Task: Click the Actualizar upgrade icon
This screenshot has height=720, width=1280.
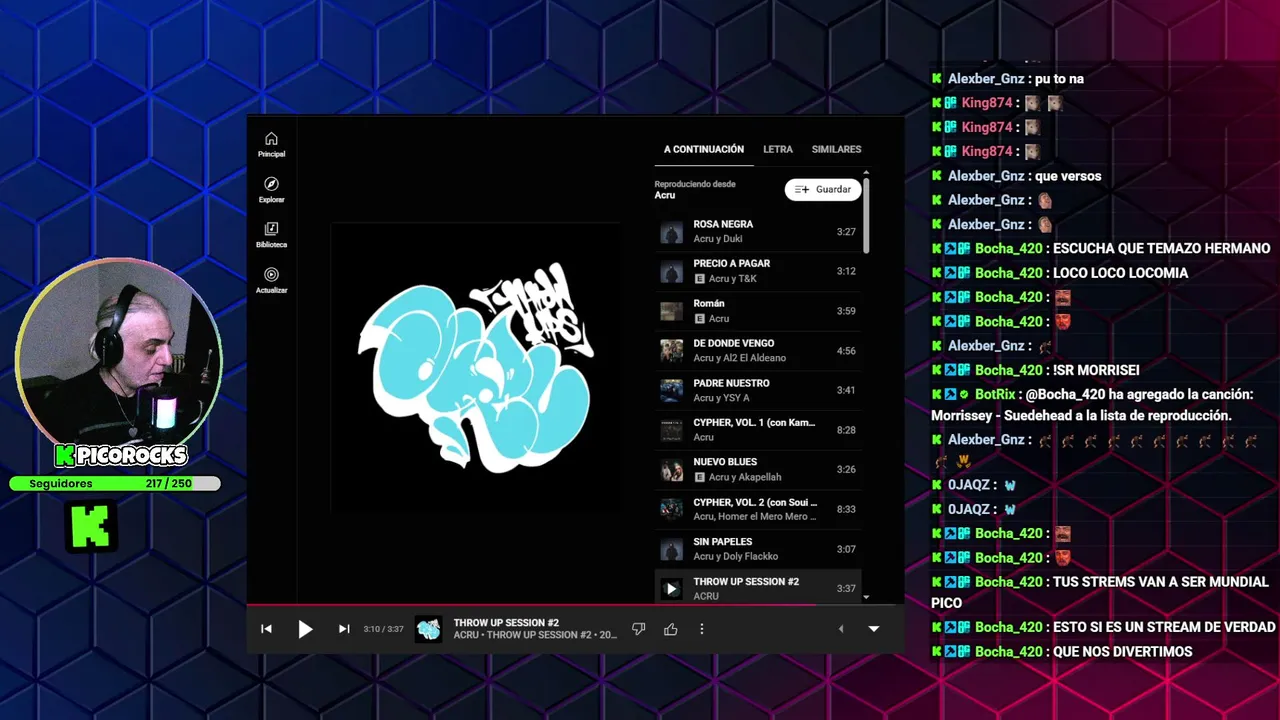Action: click(x=271, y=280)
